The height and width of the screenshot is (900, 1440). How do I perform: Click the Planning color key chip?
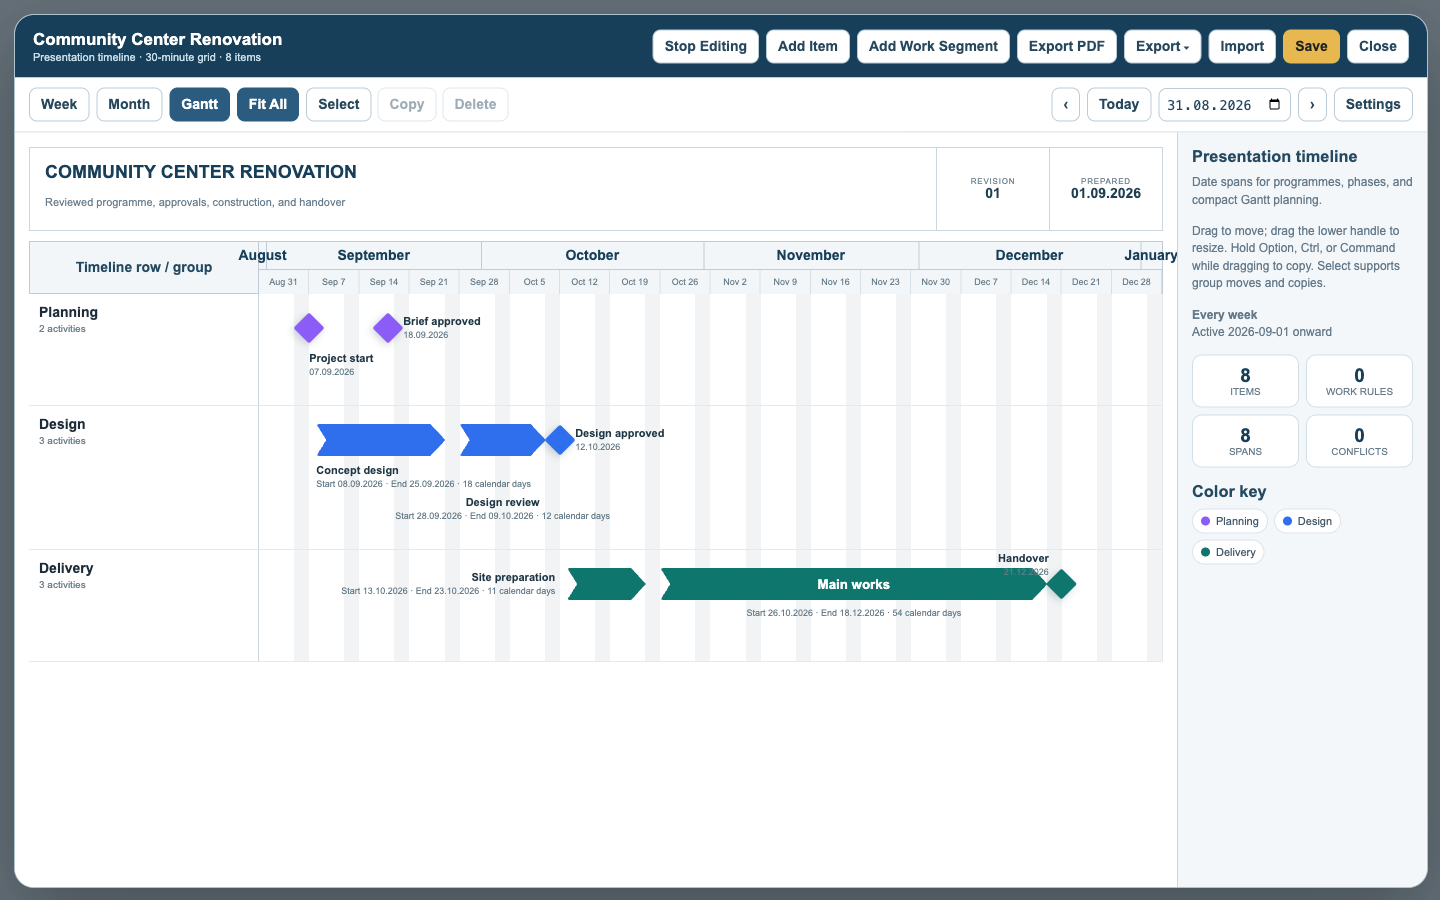click(1230, 521)
